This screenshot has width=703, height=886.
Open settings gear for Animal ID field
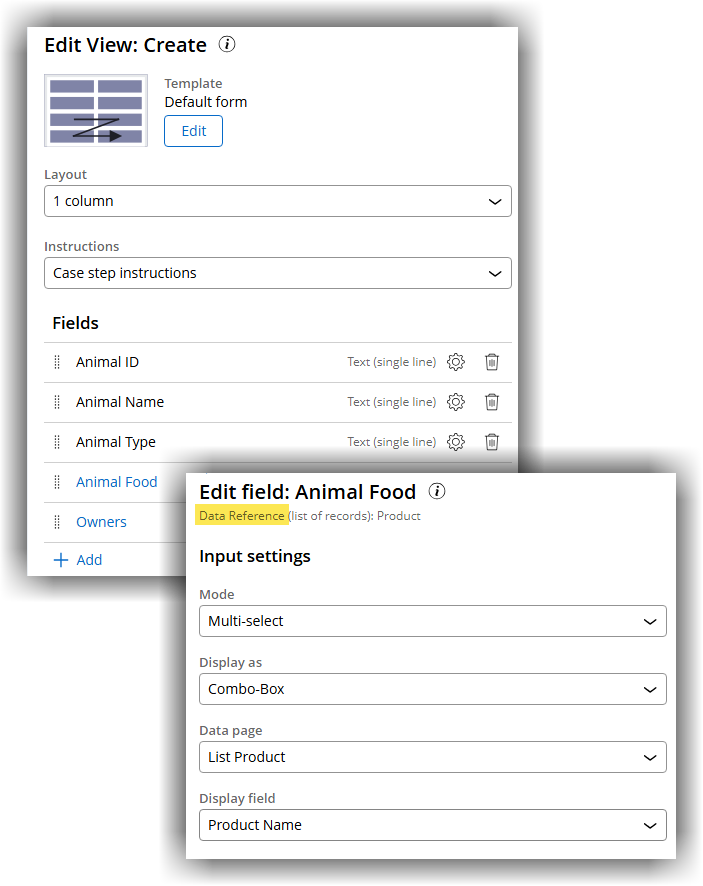pyautogui.click(x=456, y=362)
